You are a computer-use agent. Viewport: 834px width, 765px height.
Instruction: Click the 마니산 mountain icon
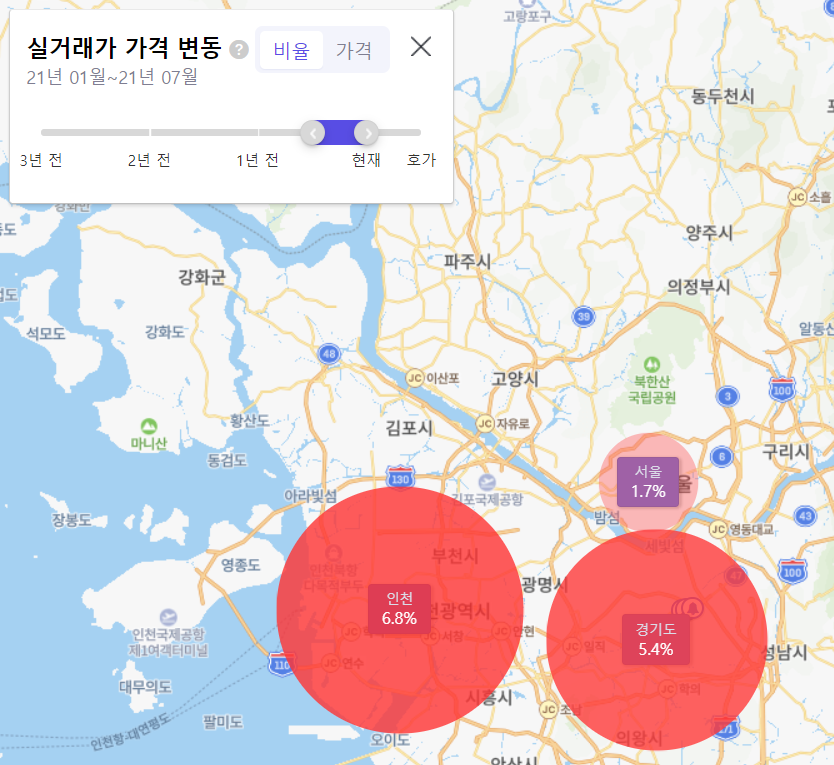tap(149, 425)
